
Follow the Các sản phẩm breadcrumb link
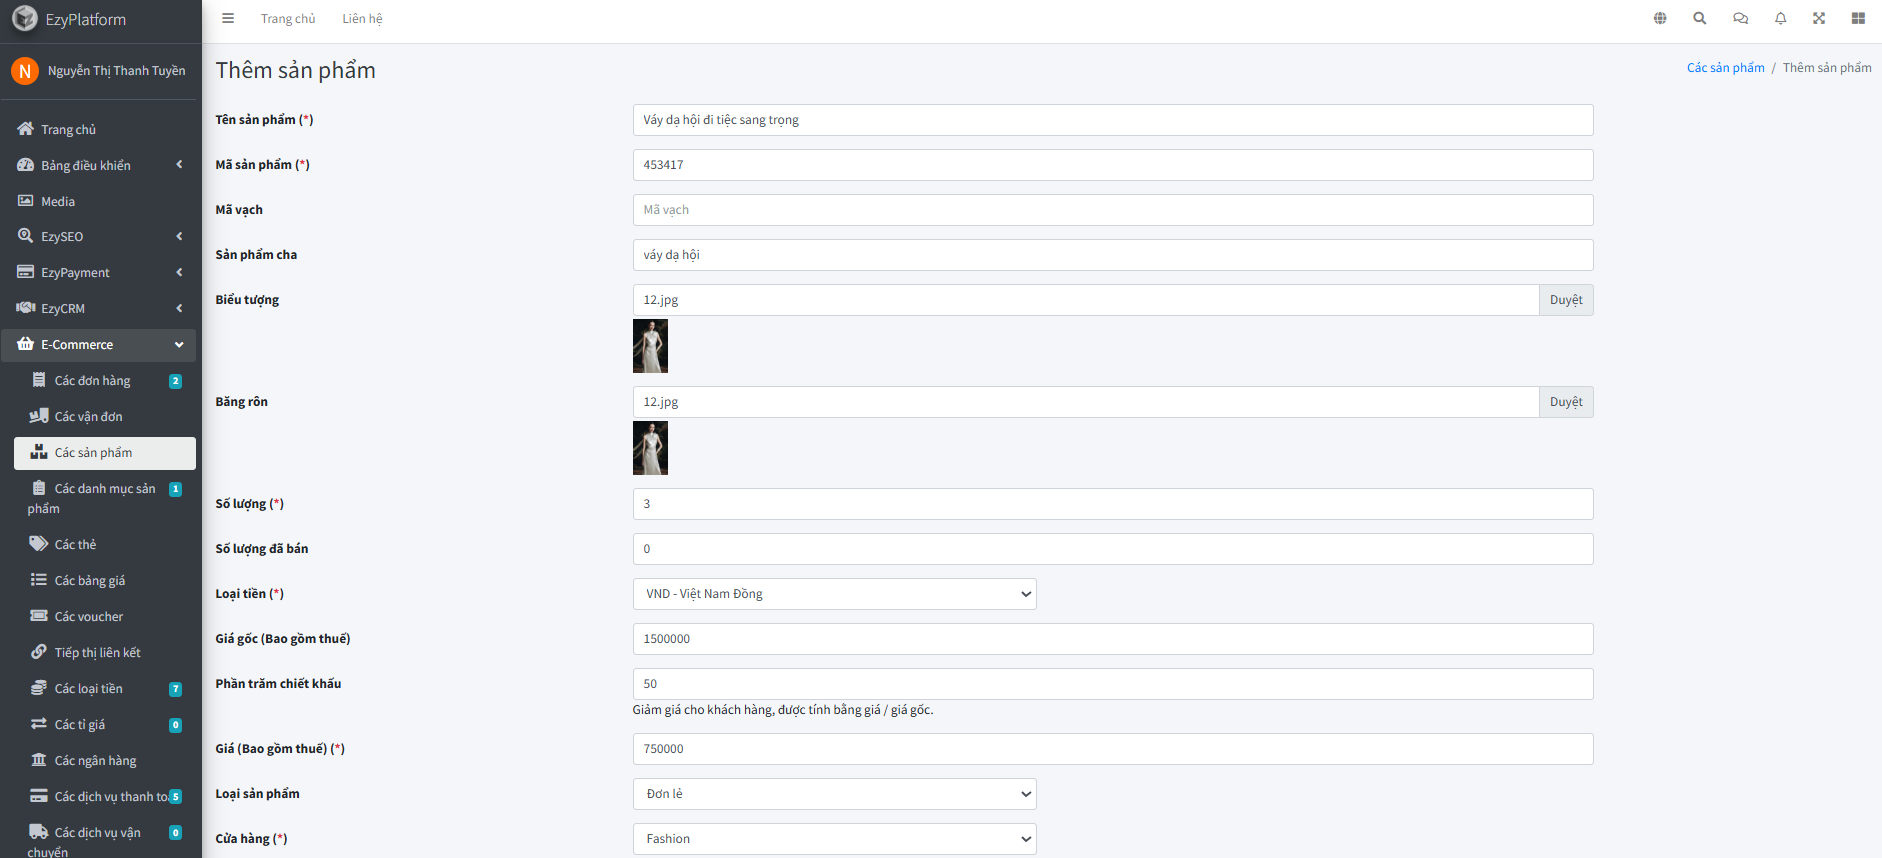(1725, 68)
